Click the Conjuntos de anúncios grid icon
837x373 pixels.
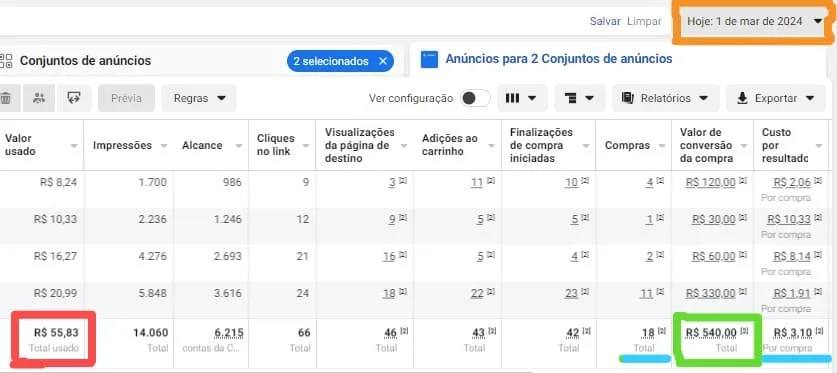coord(6,61)
